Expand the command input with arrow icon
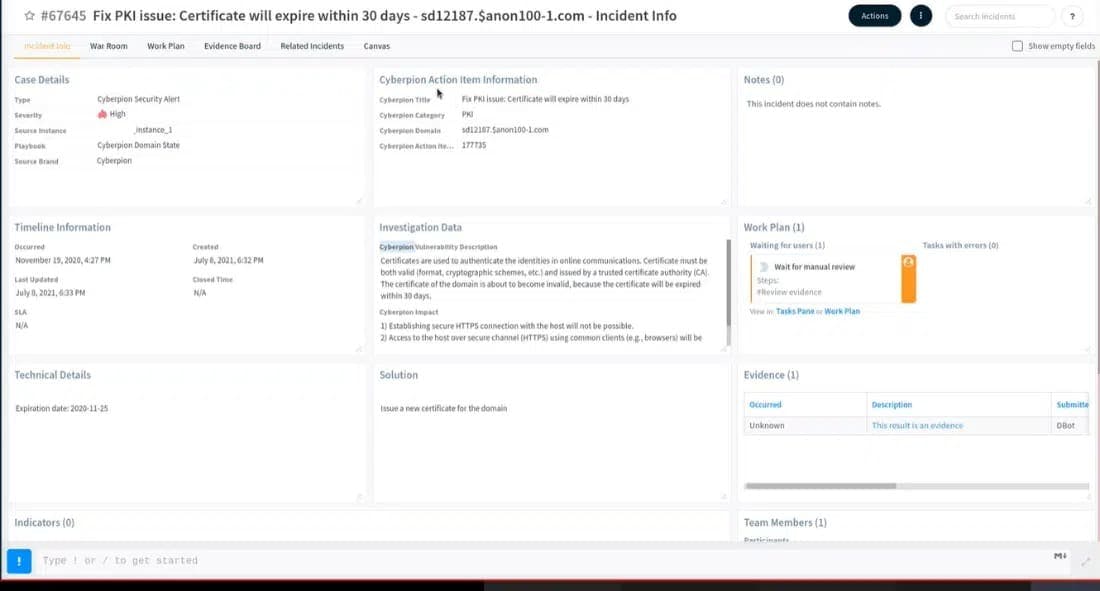This screenshot has height=591, width=1100. click(1086, 562)
